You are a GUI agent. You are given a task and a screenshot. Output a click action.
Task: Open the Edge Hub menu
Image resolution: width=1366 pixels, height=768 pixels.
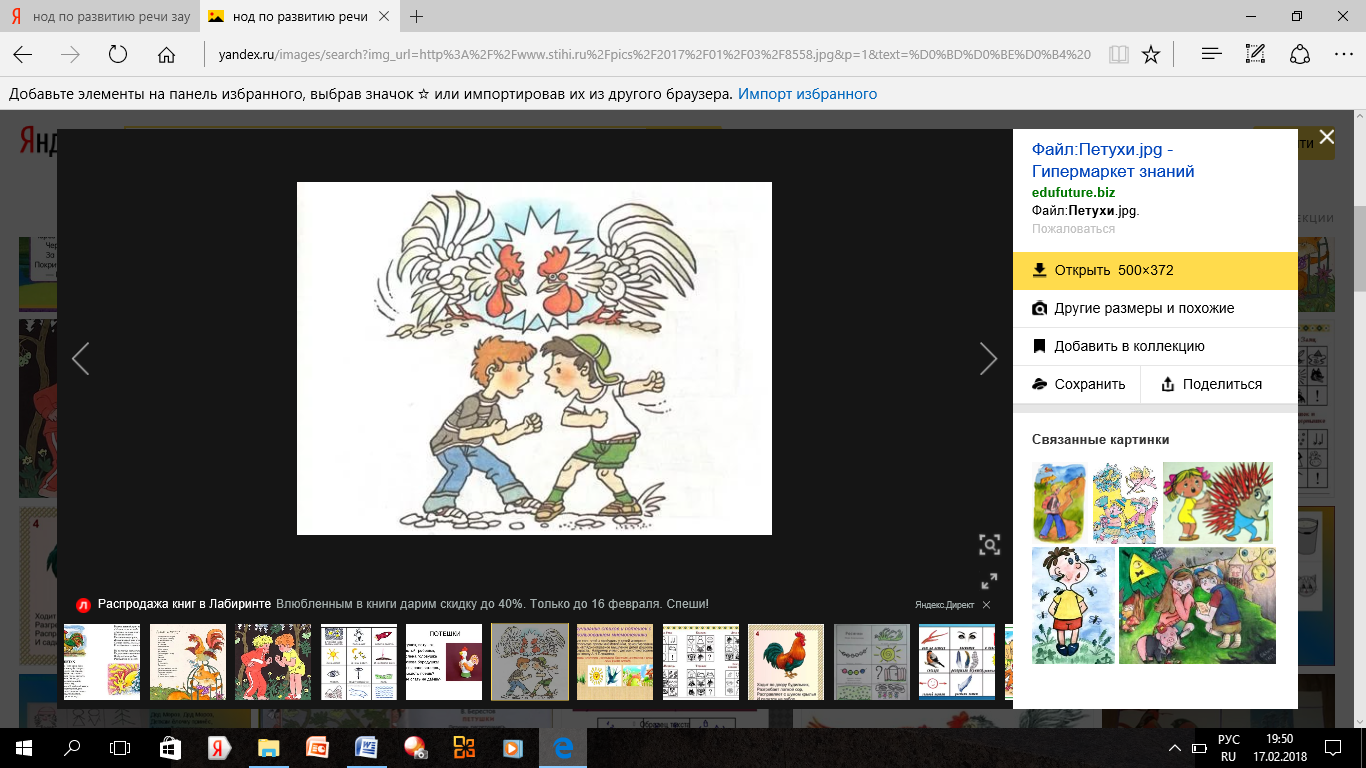point(1211,54)
